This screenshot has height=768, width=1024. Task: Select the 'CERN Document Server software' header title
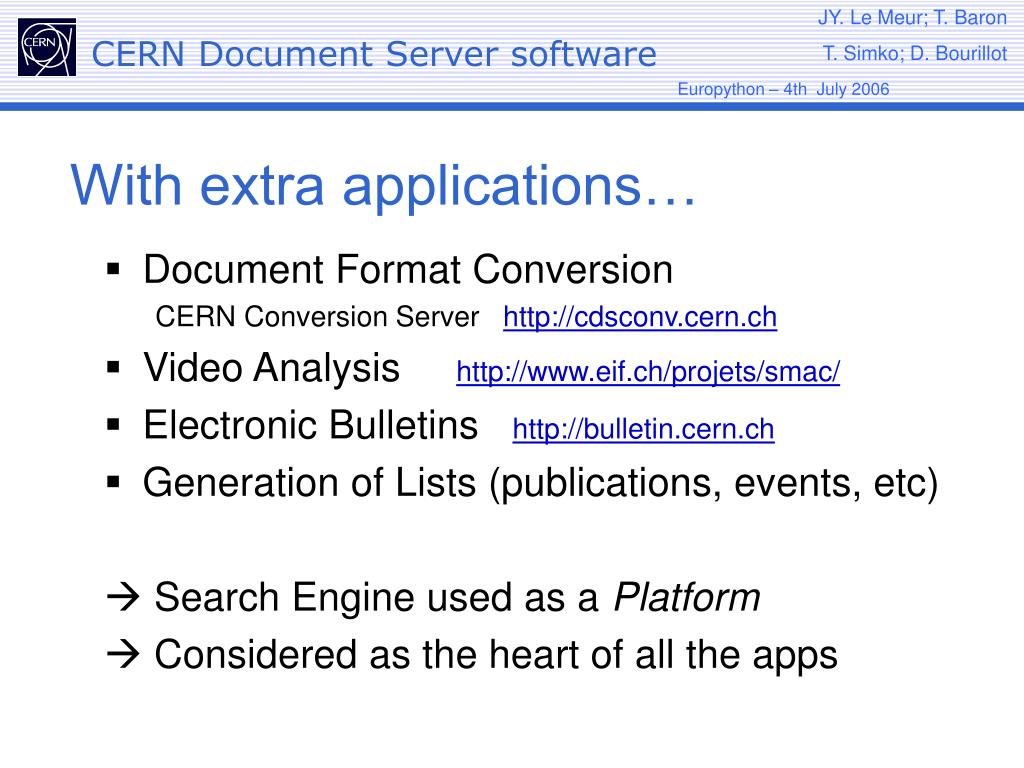pos(374,54)
